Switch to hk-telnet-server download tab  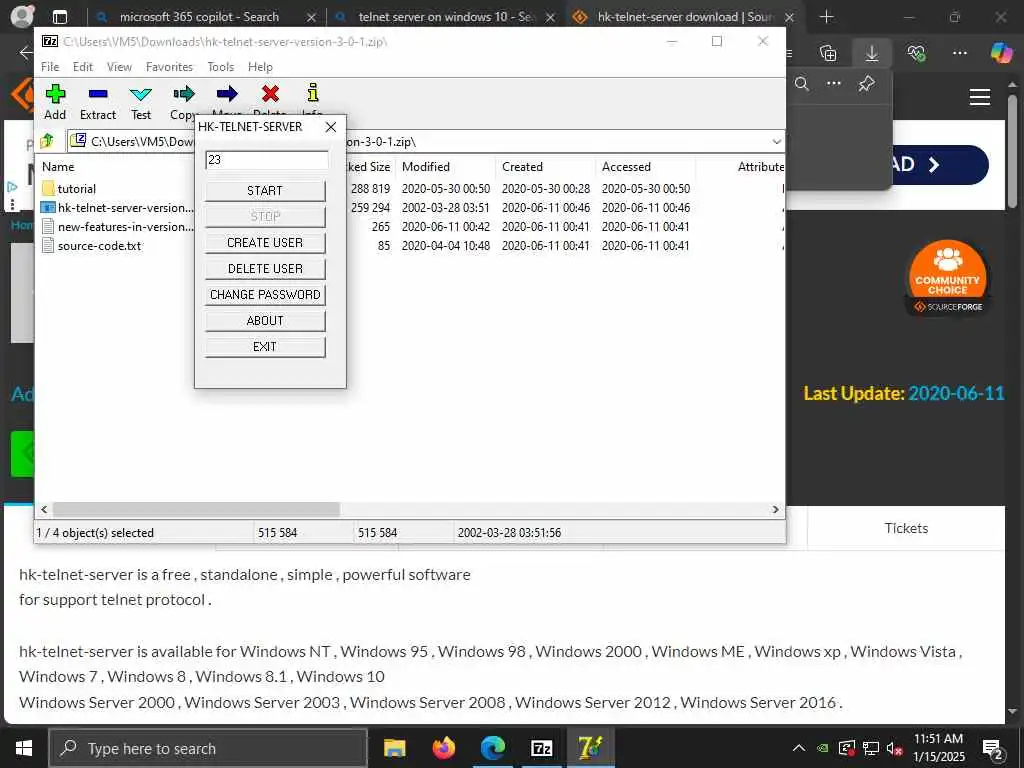pos(684,17)
